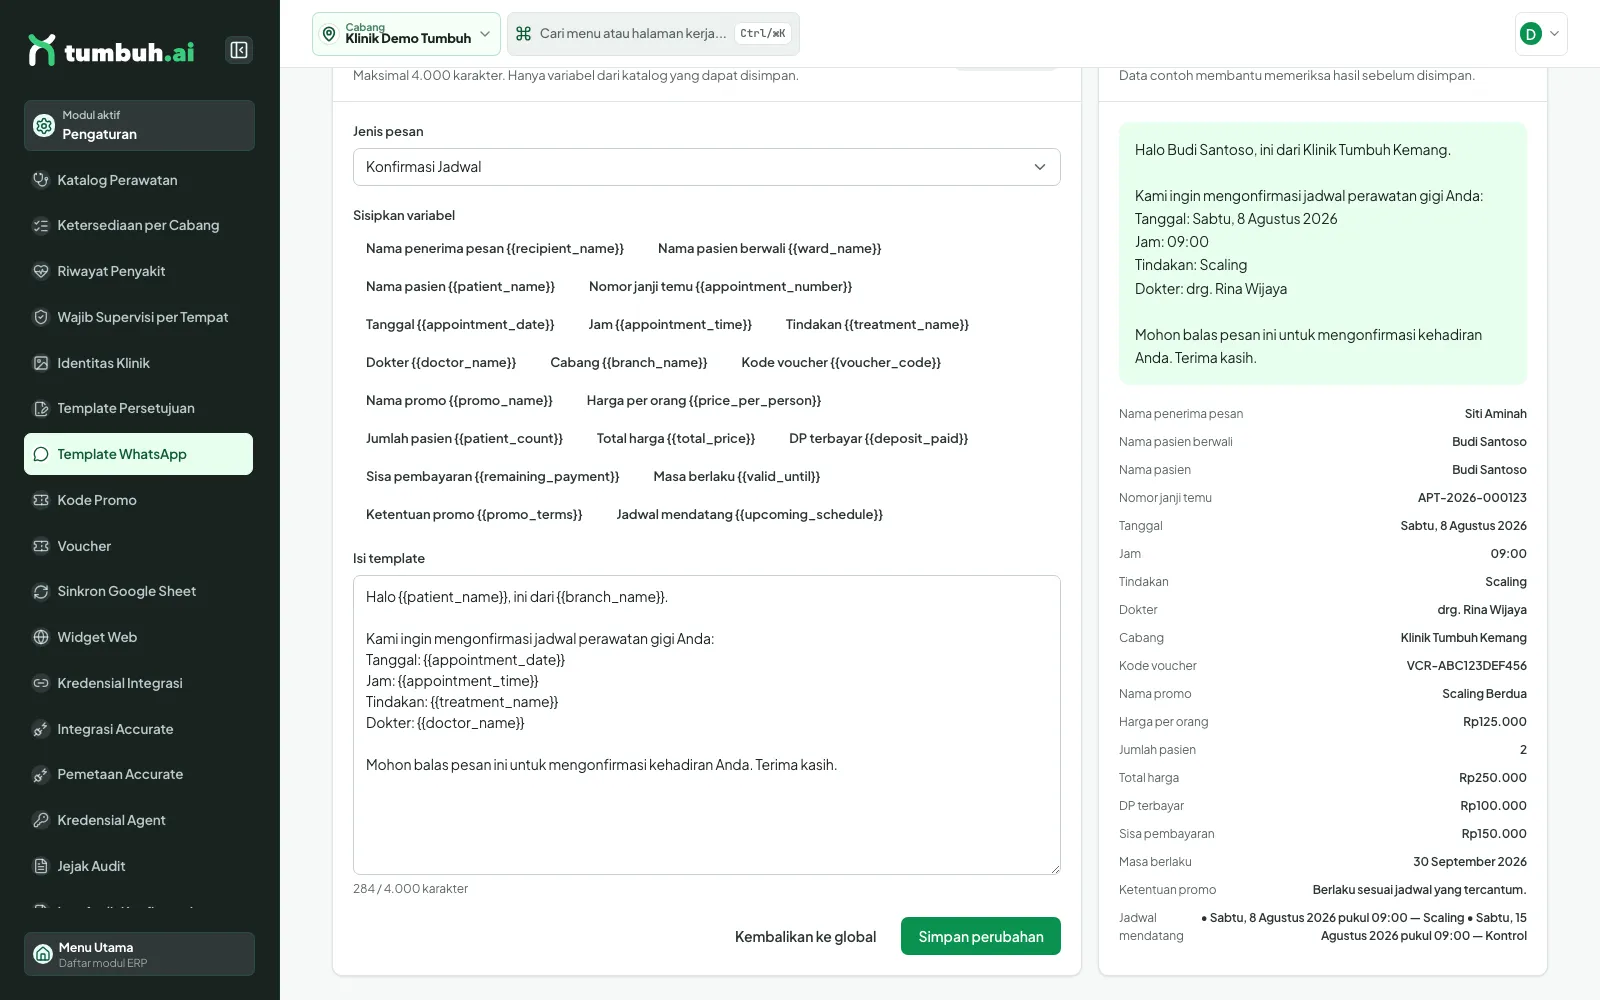The width and height of the screenshot is (1600, 1000).
Task: Open the user avatar D account menu
Action: pos(1541,34)
